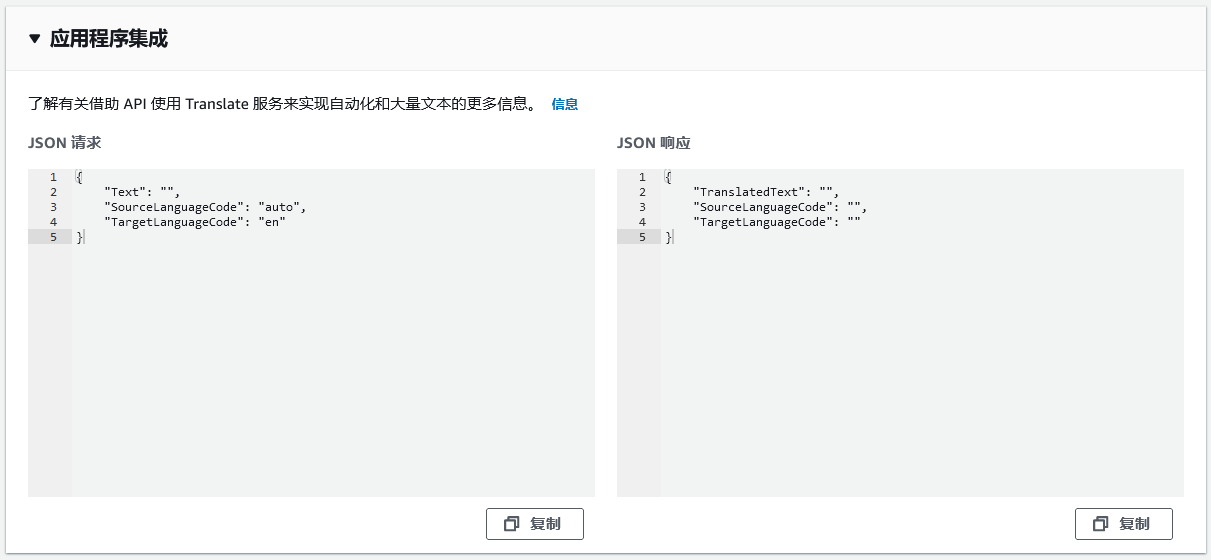The height and width of the screenshot is (560, 1211).
Task: Click the 应用程序集成 section heading
Action: click(x=109, y=40)
